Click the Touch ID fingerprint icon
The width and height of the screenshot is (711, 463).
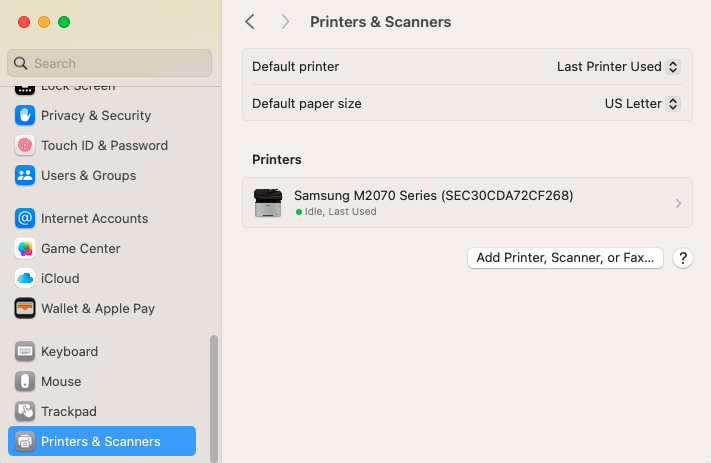coord(25,145)
